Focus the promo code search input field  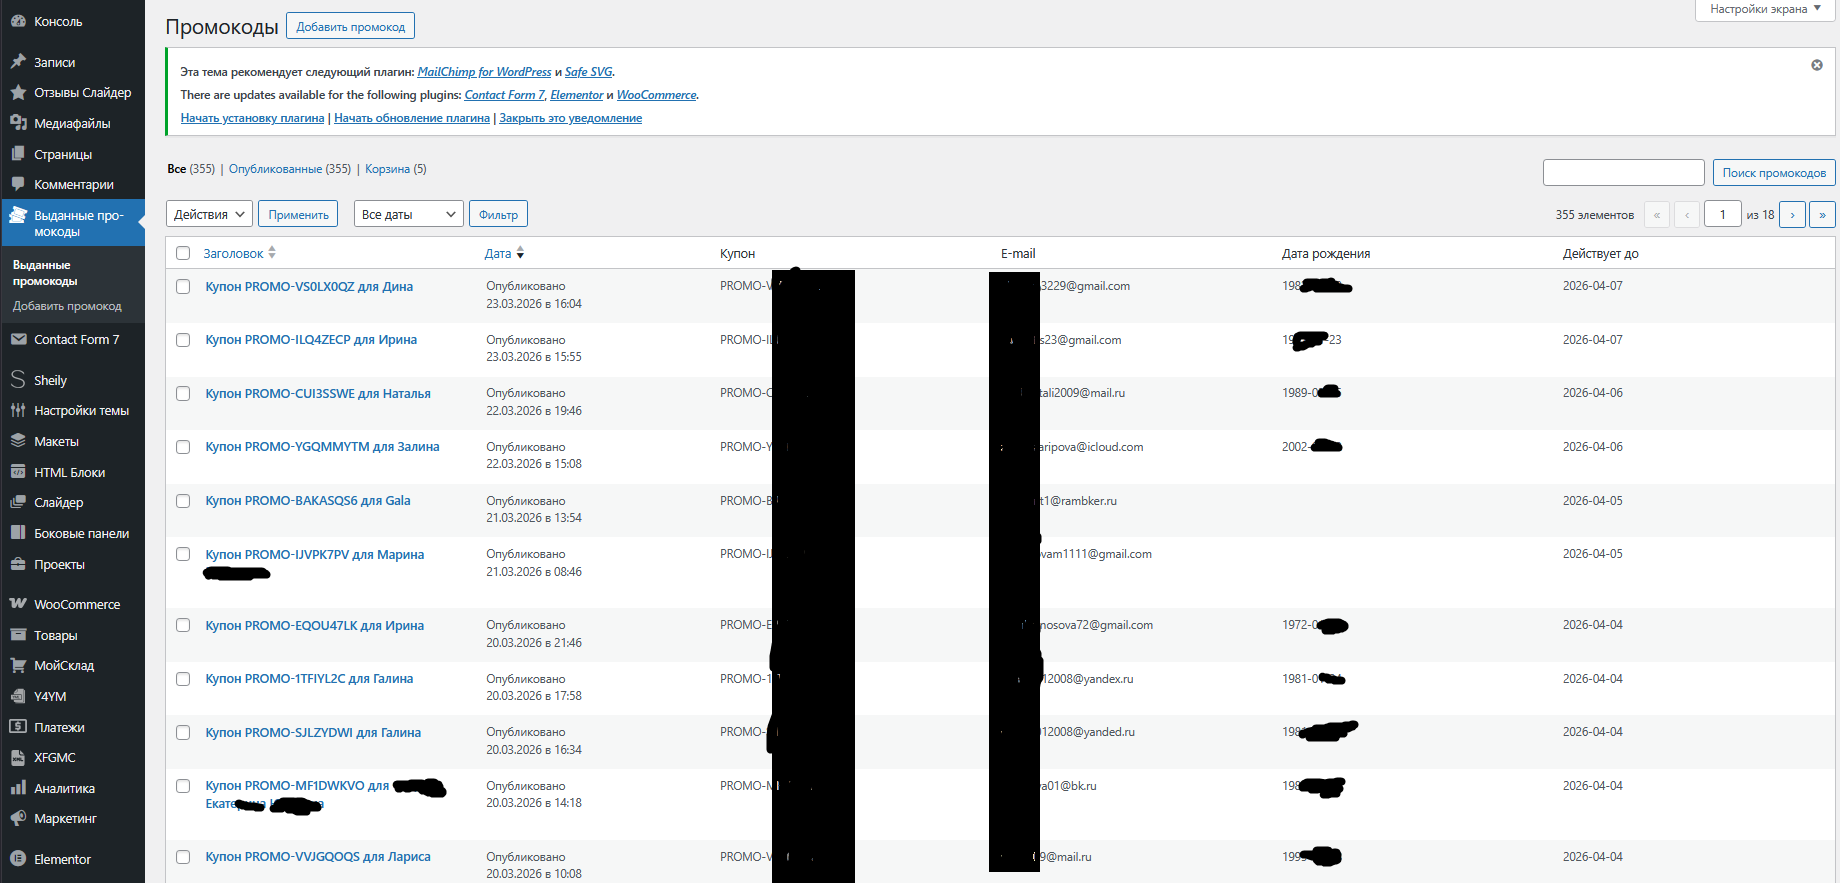tap(1624, 172)
